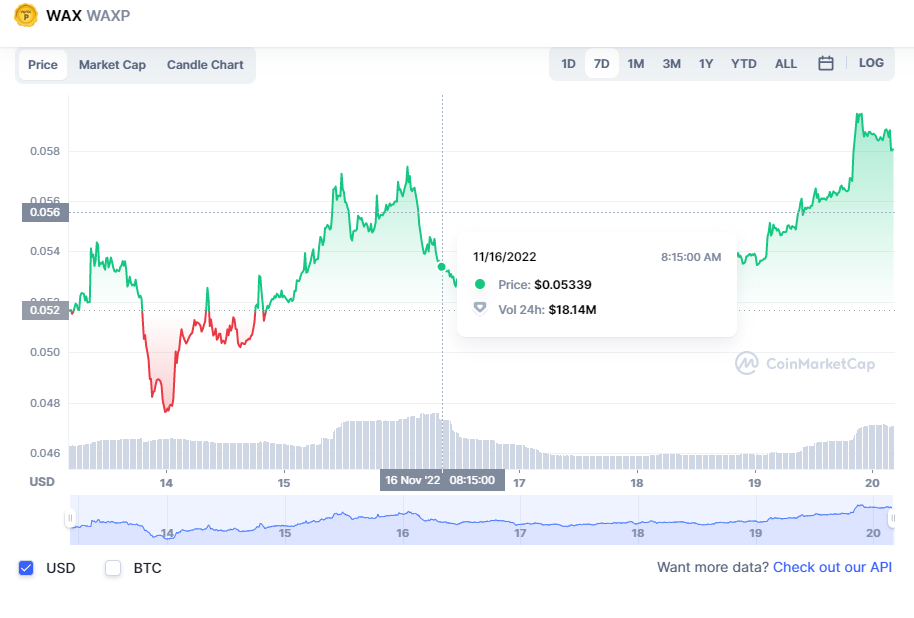Screen dimensions: 914x618
Task: Open the Candle Chart tab
Action: (x=205, y=65)
